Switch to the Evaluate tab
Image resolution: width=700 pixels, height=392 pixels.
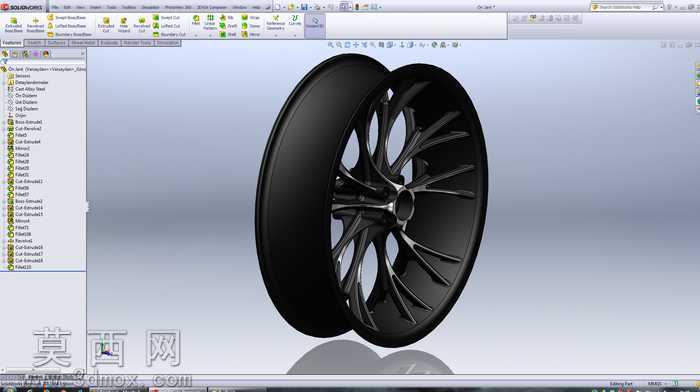[109, 43]
